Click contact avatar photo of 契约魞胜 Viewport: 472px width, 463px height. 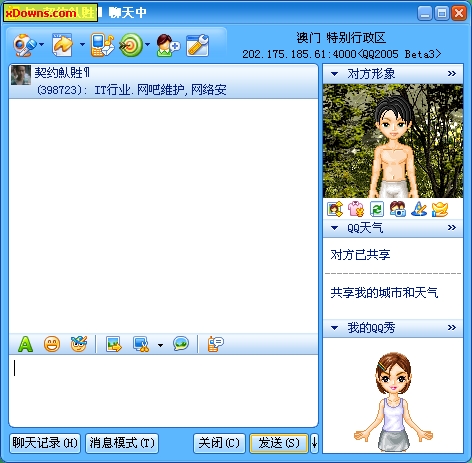tap(21, 75)
